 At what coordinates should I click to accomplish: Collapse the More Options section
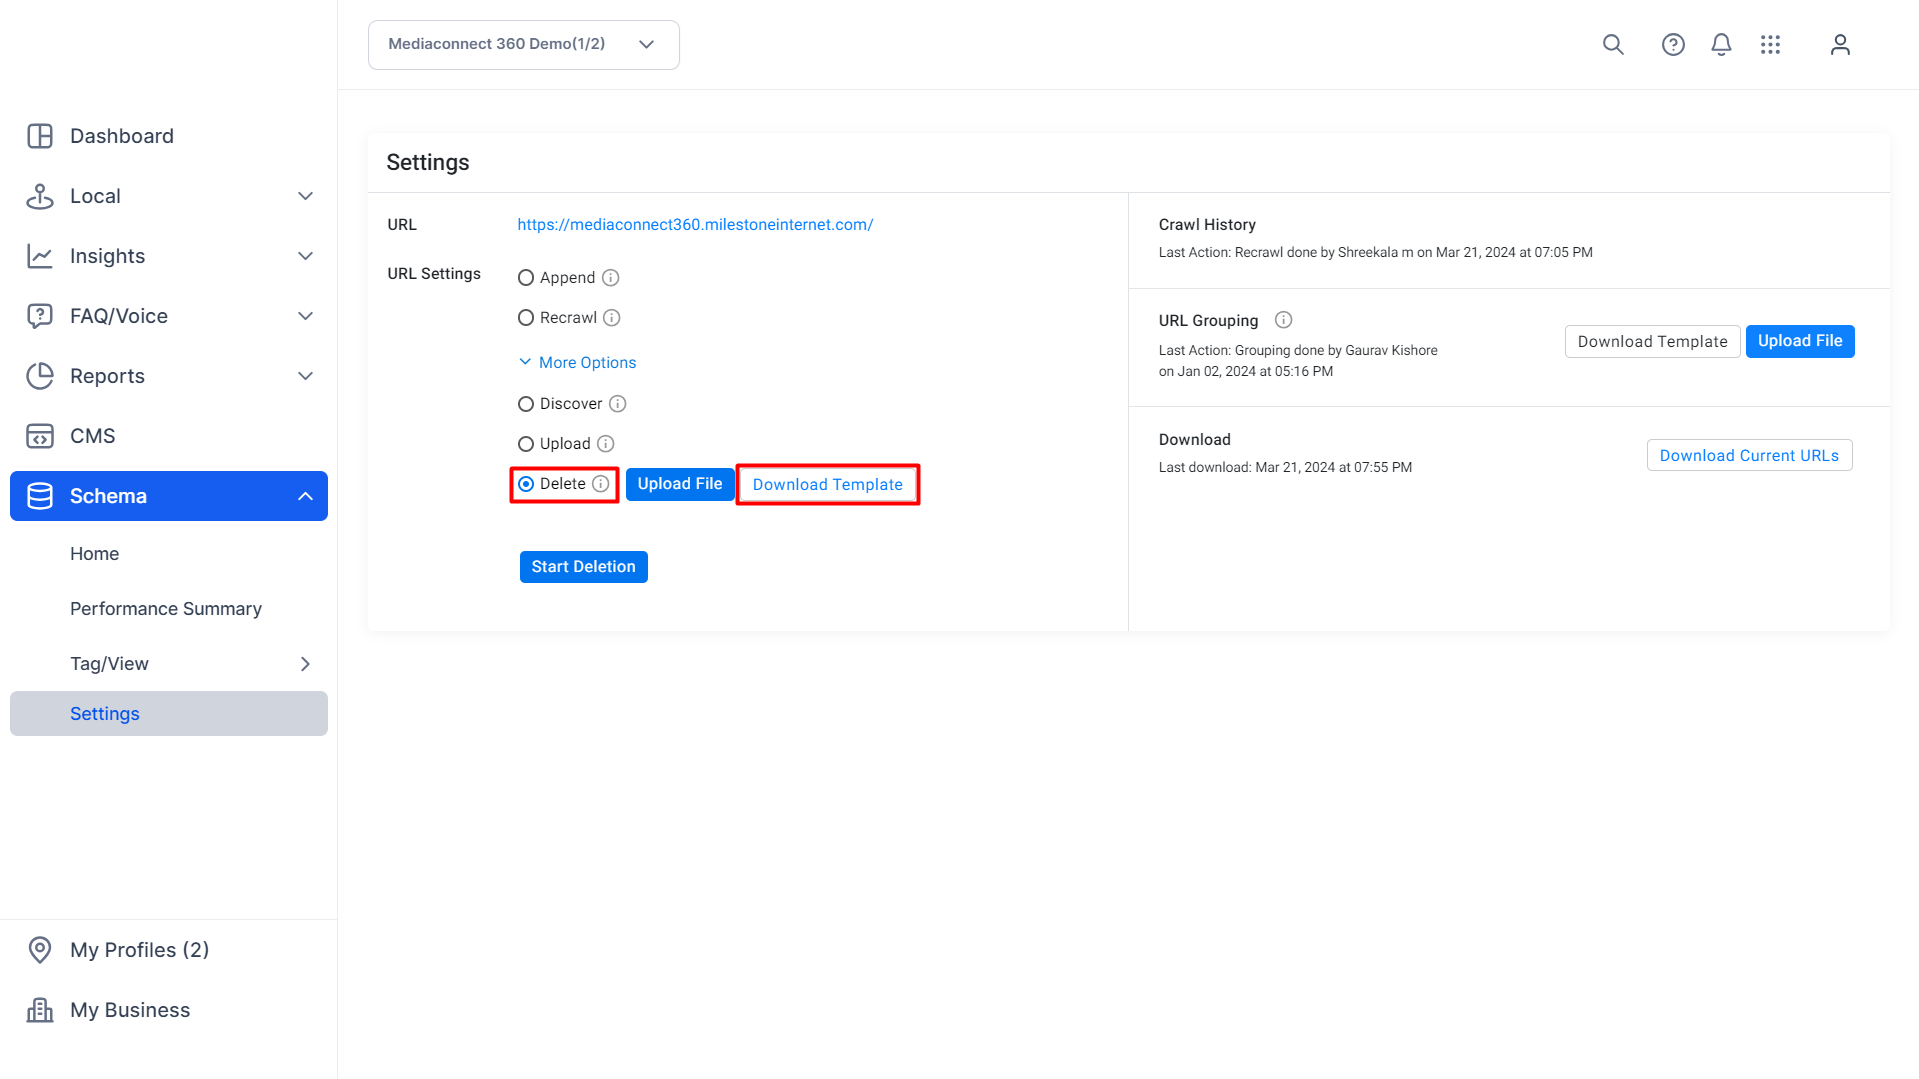(x=578, y=362)
